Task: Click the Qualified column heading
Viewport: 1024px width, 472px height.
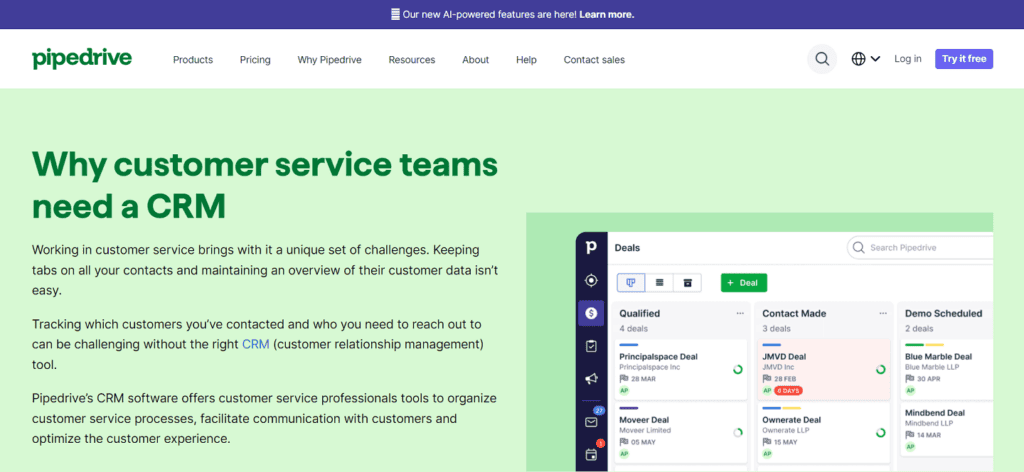Action: click(x=639, y=313)
